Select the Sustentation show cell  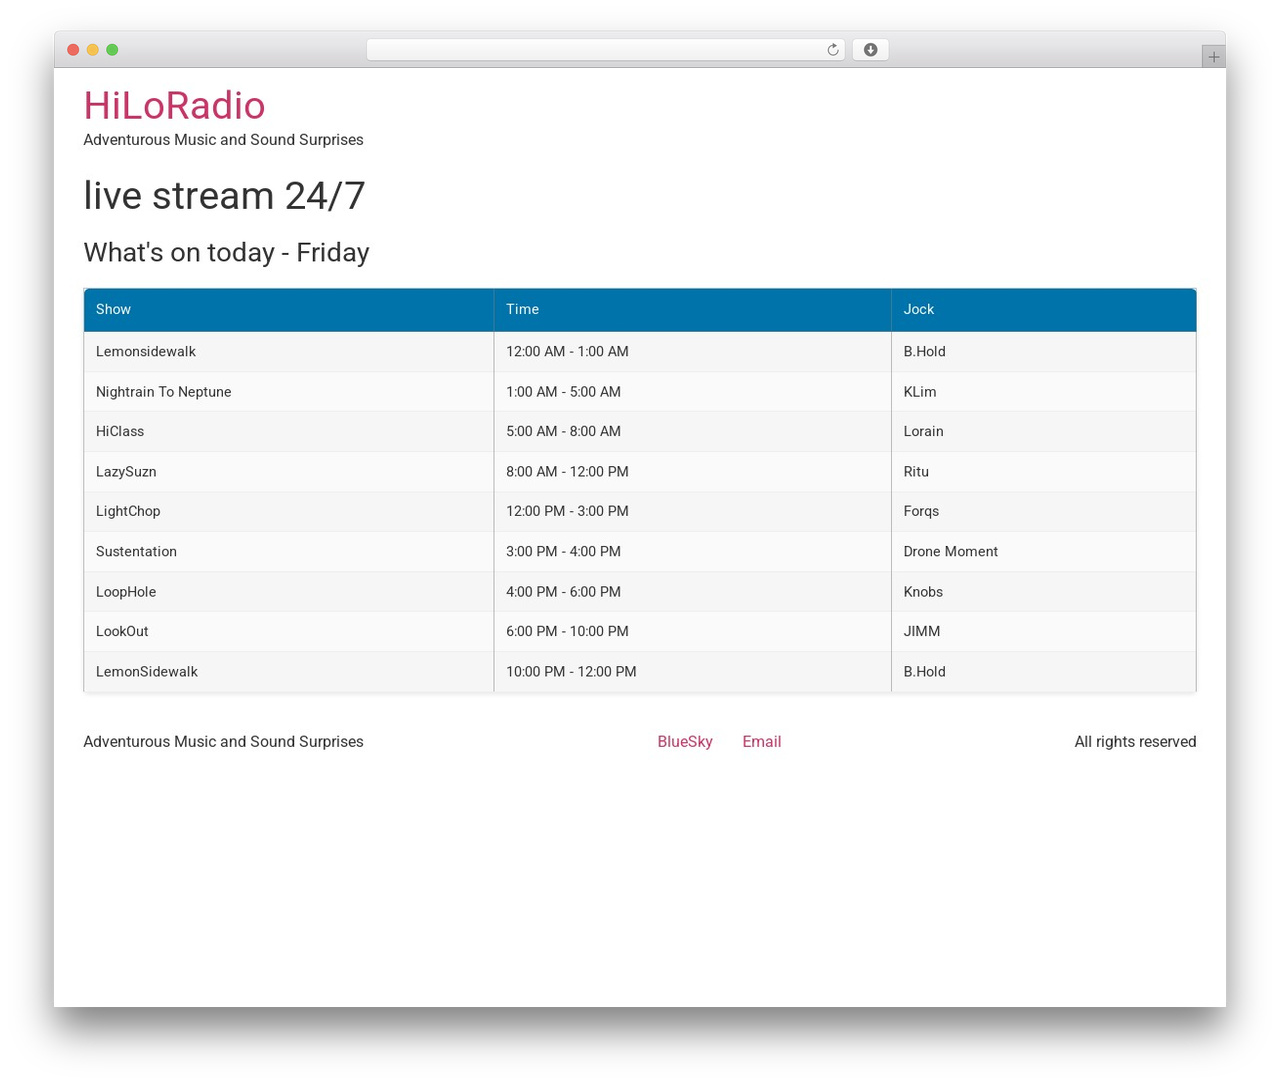coord(289,552)
